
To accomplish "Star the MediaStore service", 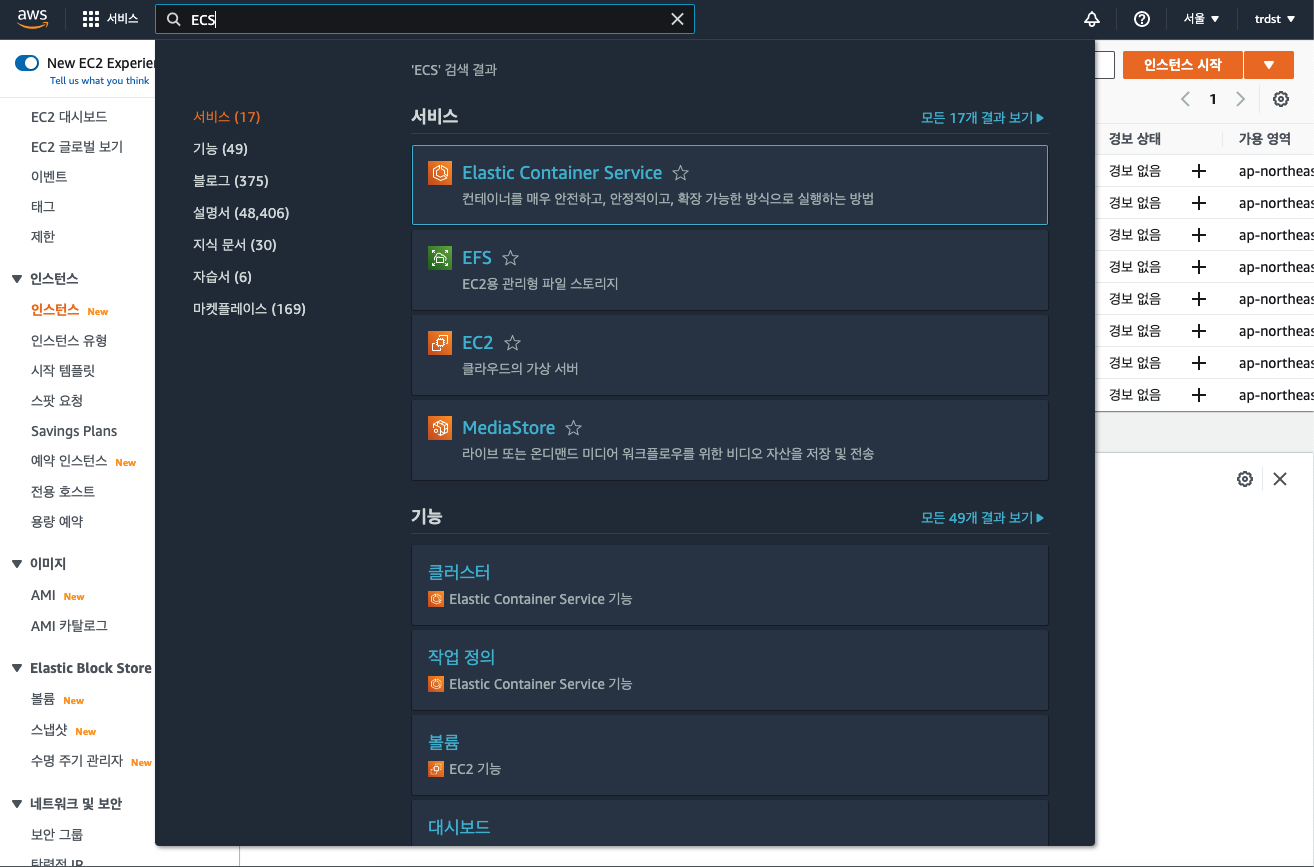I will 573,428.
